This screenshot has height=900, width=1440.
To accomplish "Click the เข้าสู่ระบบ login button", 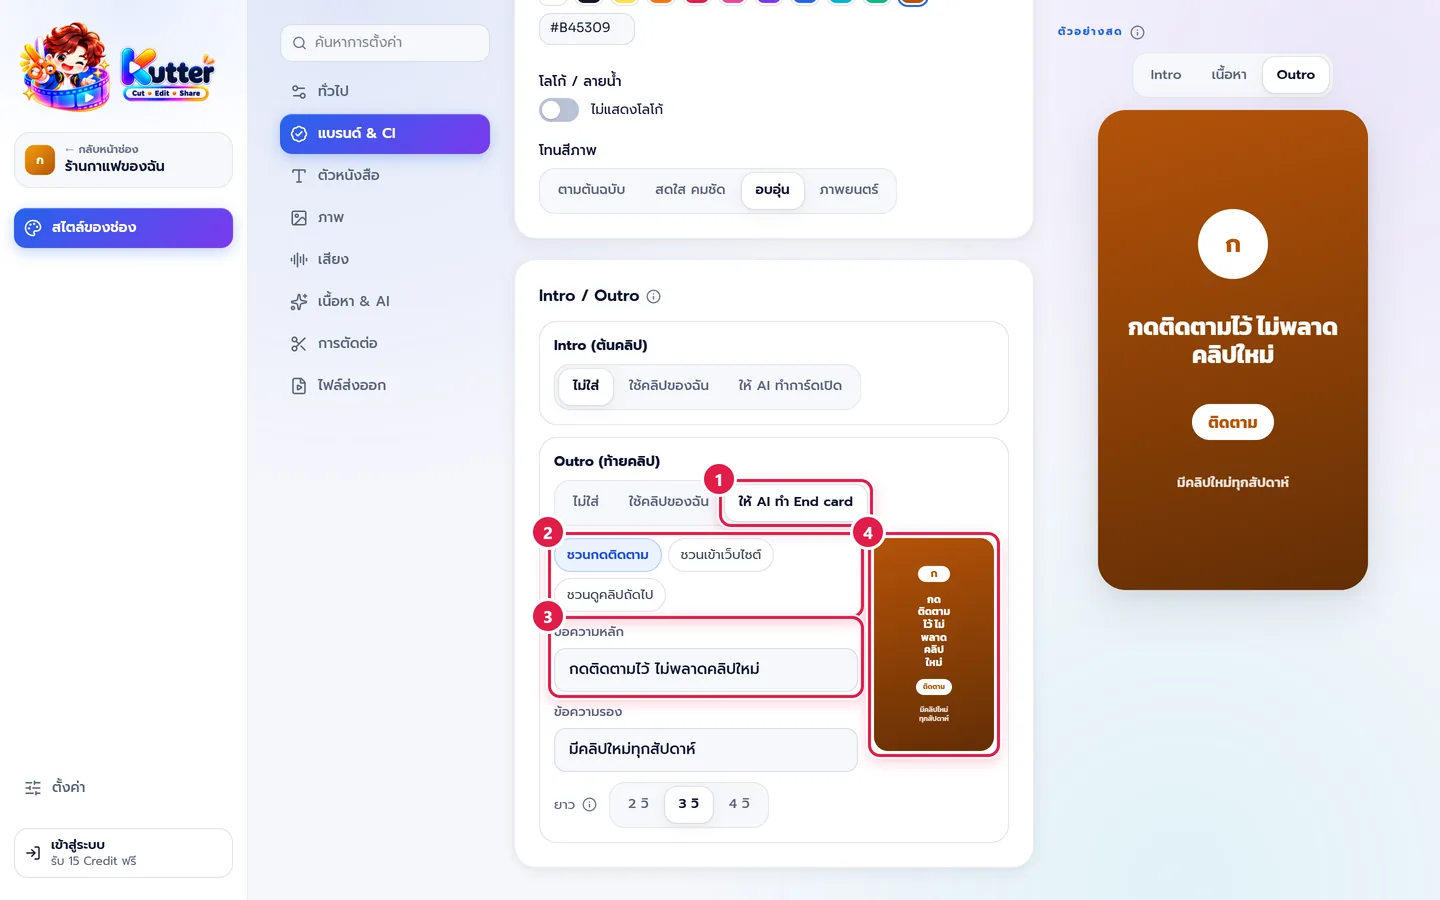I will point(123,853).
